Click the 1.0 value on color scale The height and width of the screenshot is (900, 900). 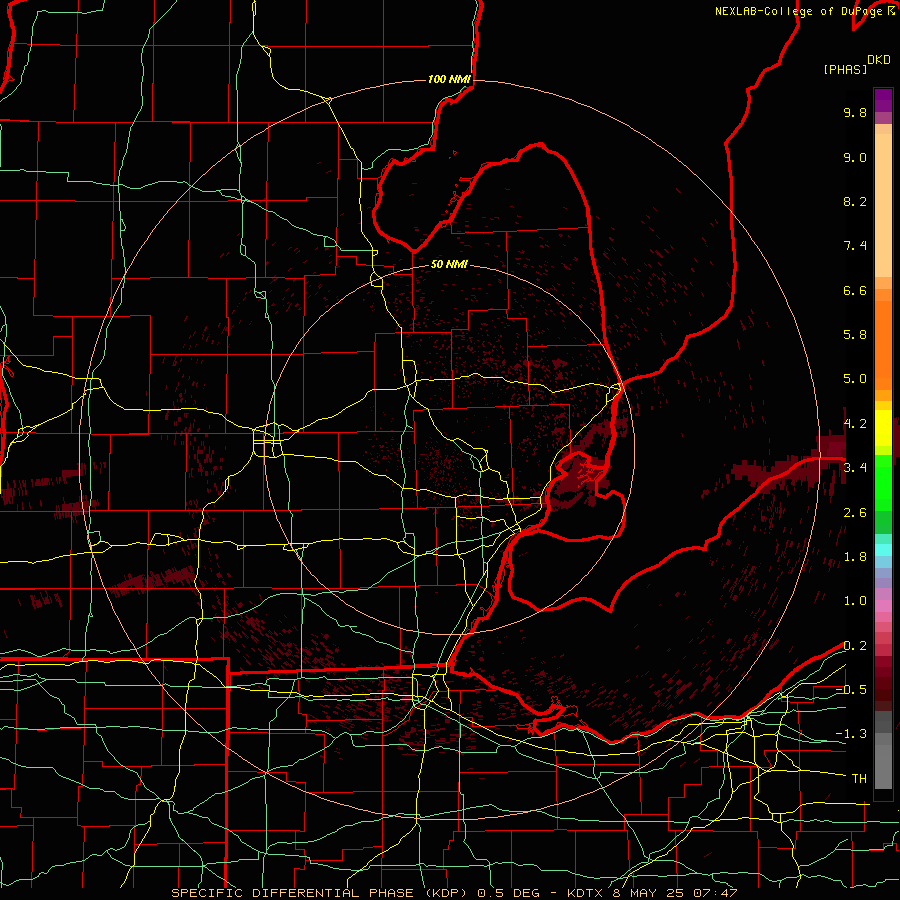[x=855, y=601]
